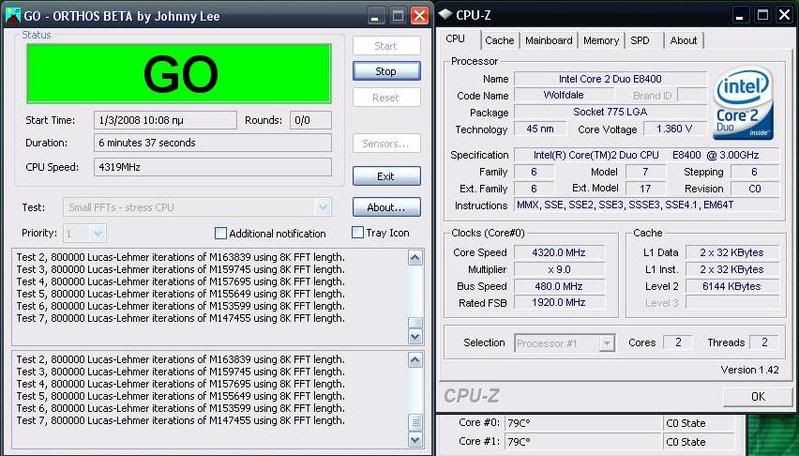Click the Version 1.42 text

coord(750,370)
